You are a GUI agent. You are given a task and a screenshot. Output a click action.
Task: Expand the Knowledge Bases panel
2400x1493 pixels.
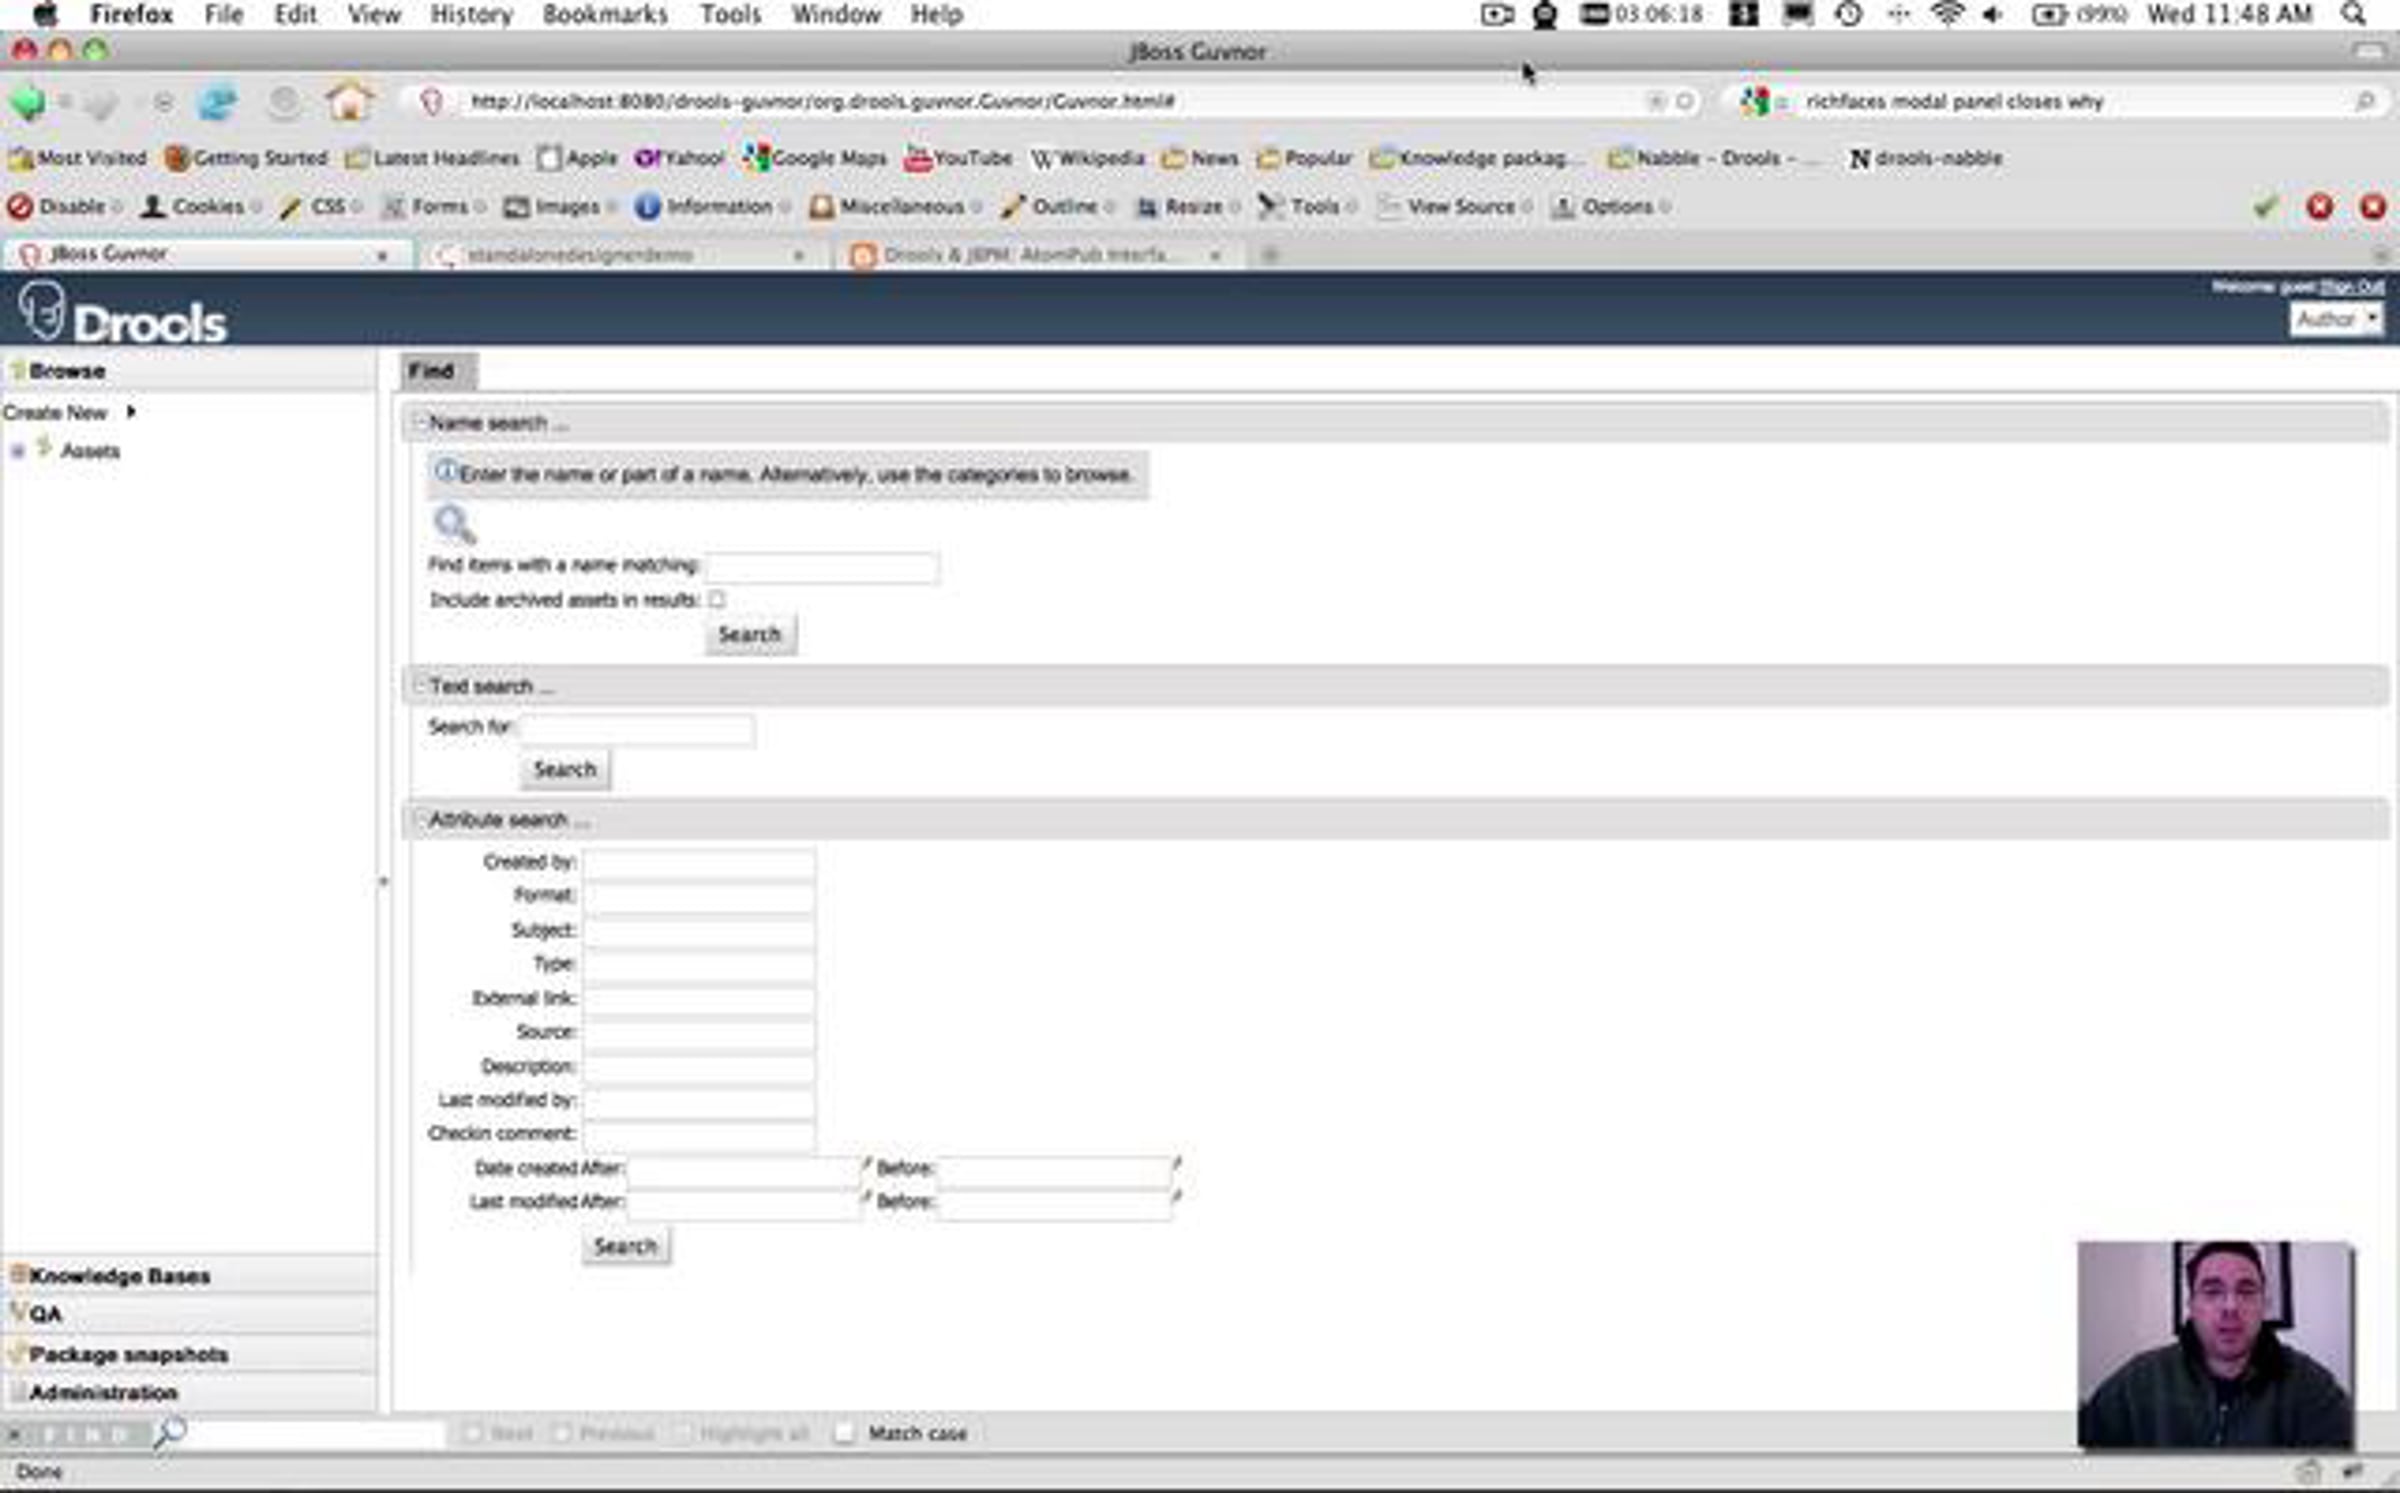pos(189,1275)
